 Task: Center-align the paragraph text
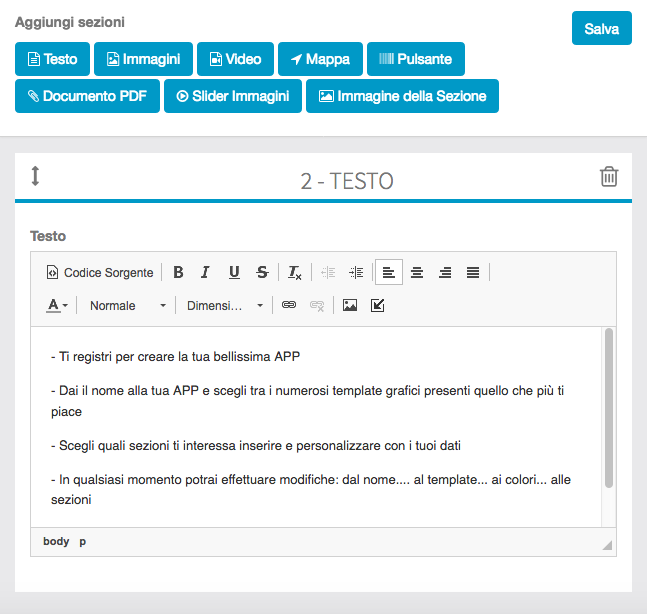click(417, 272)
